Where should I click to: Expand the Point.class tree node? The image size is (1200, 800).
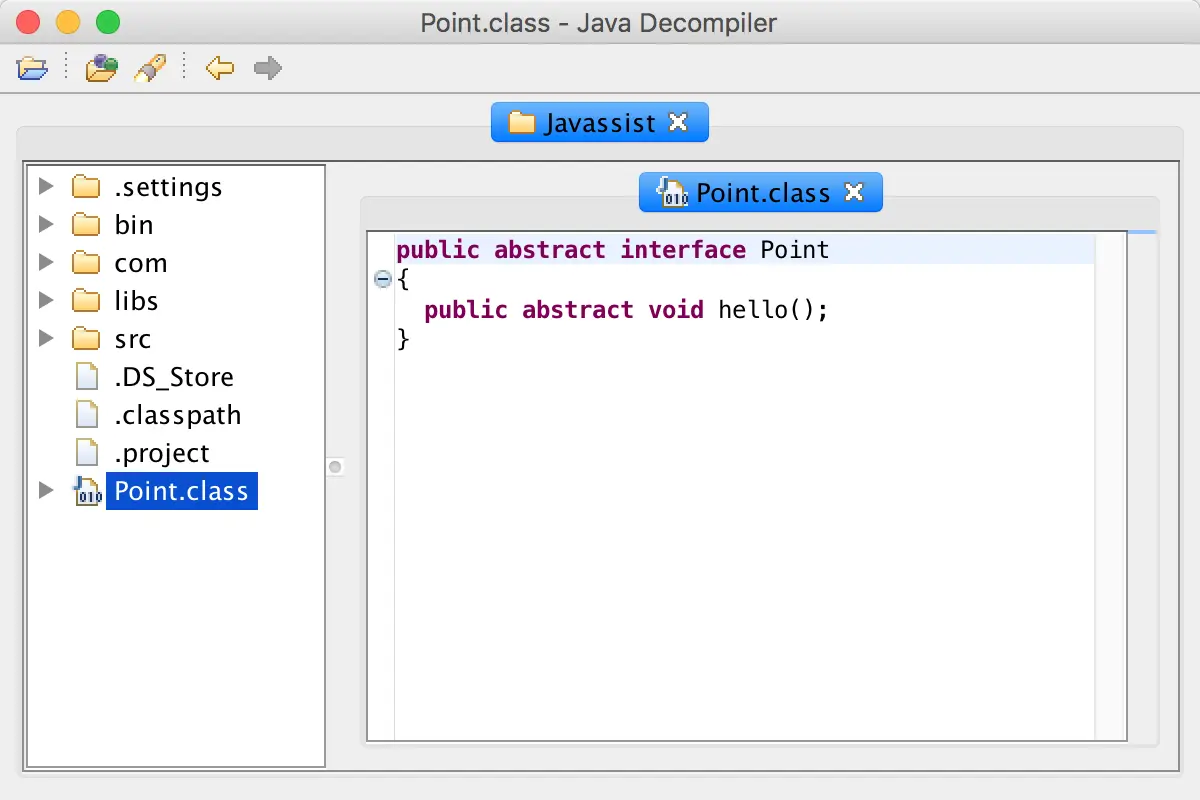46,490
